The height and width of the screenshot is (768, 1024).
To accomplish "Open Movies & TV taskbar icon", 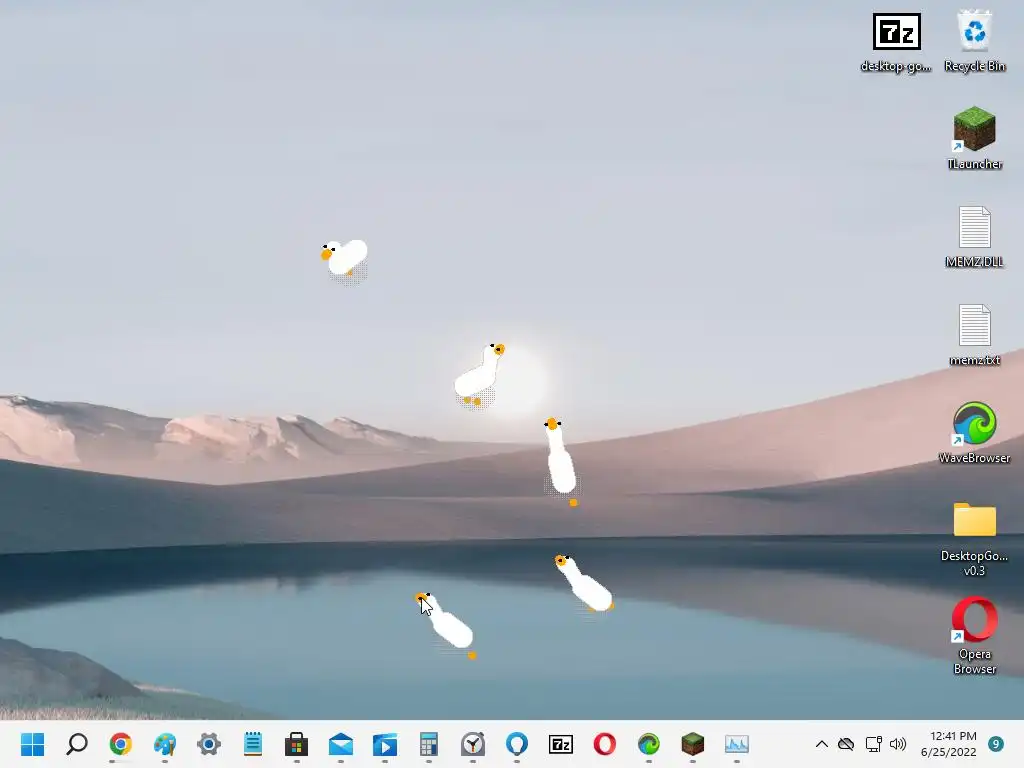I will 385,744.
